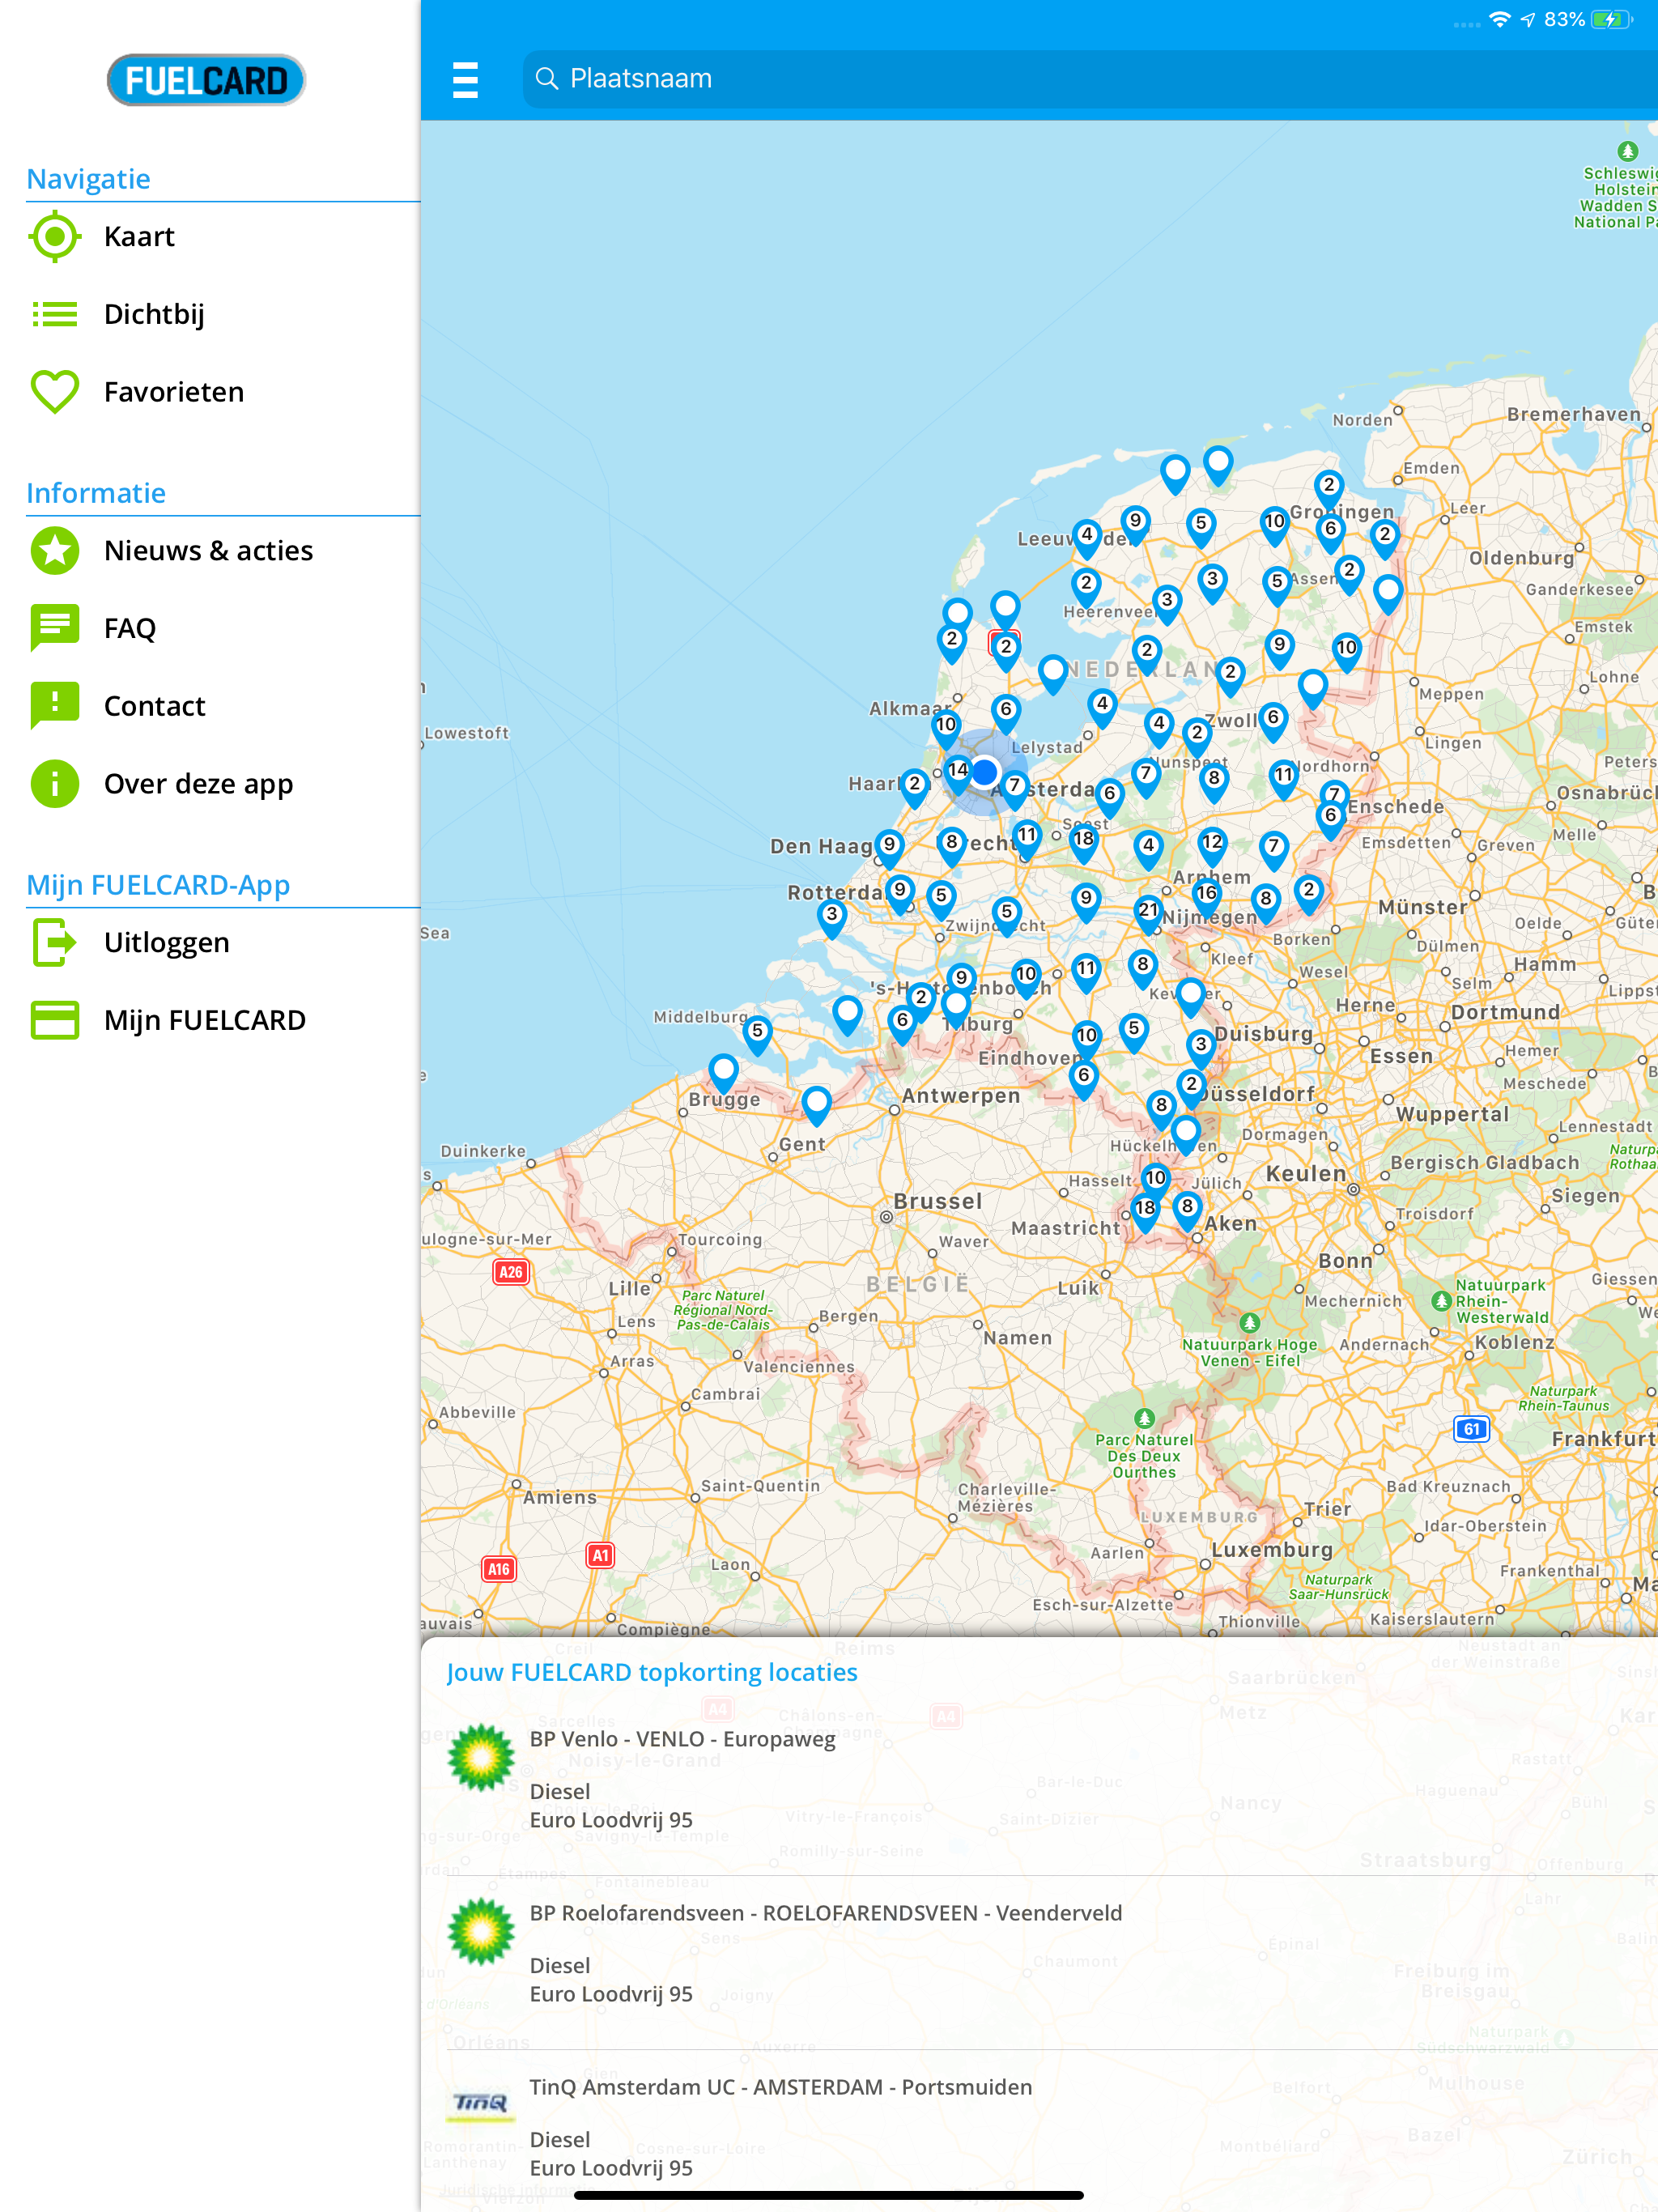Tap the location services arrow icon

(1527, 20)
